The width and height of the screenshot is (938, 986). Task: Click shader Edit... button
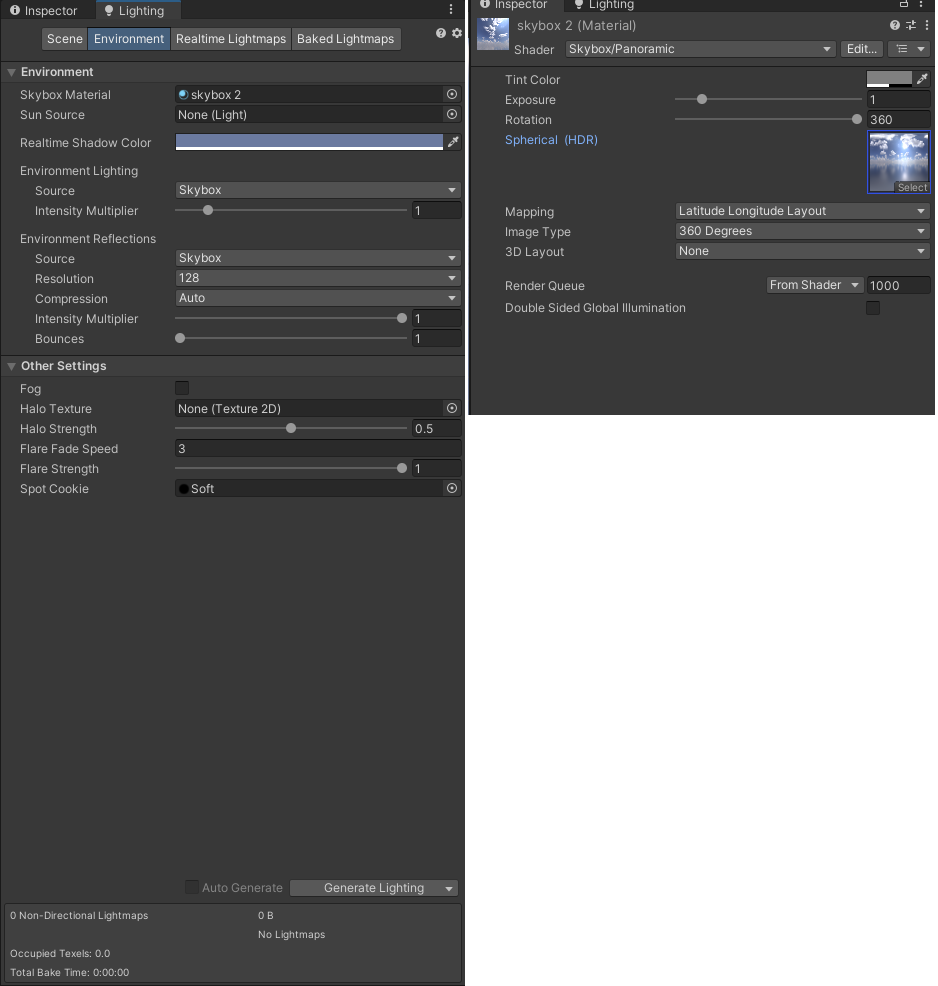(862, 49)
